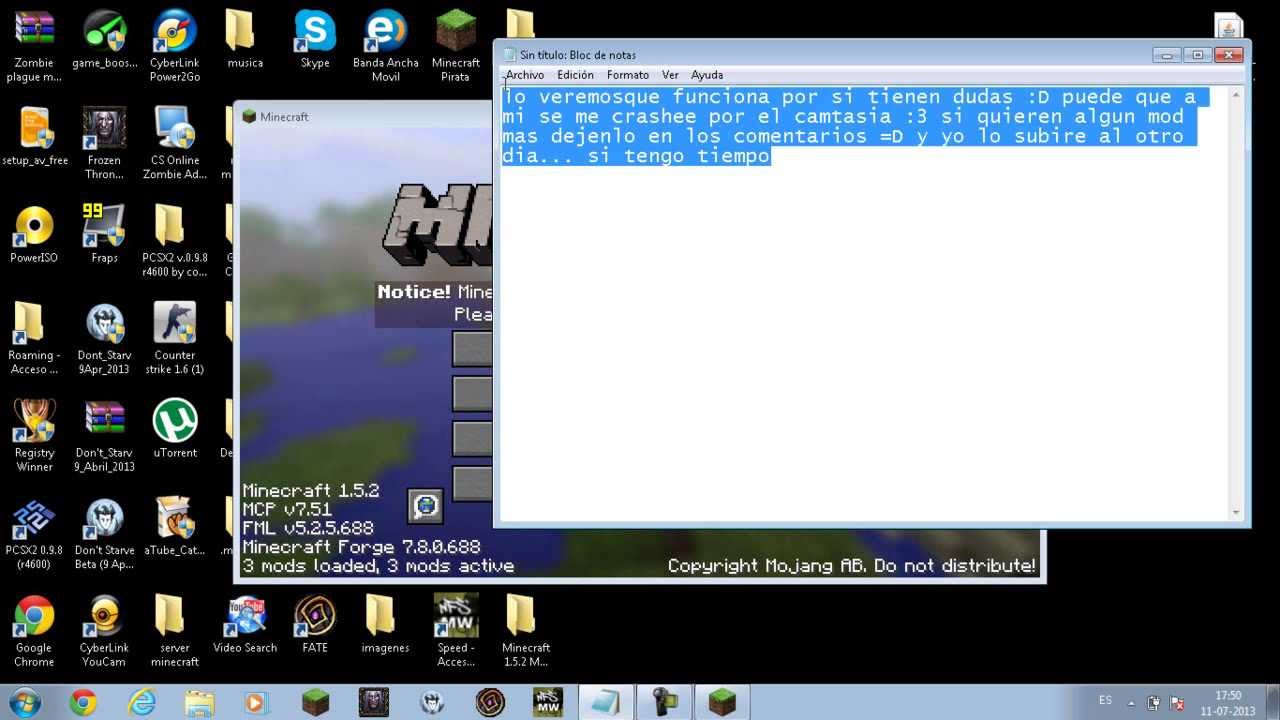Launch CyberLink Power2Go from desktop
This screenshot has width=1280, height=720.
pos(174,45)
